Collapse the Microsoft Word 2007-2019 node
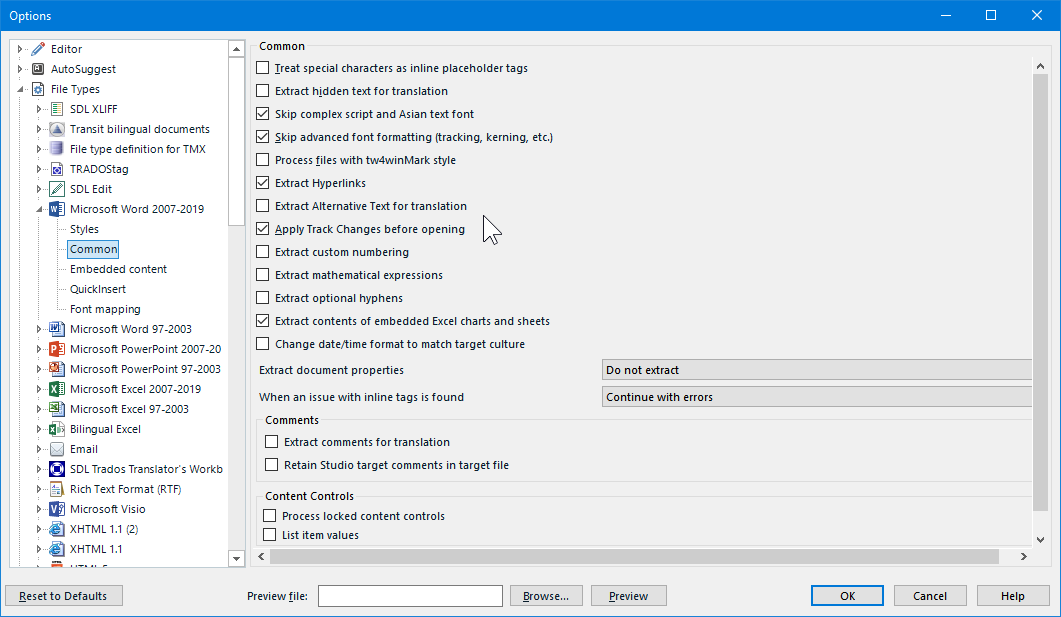 [39, 209]
